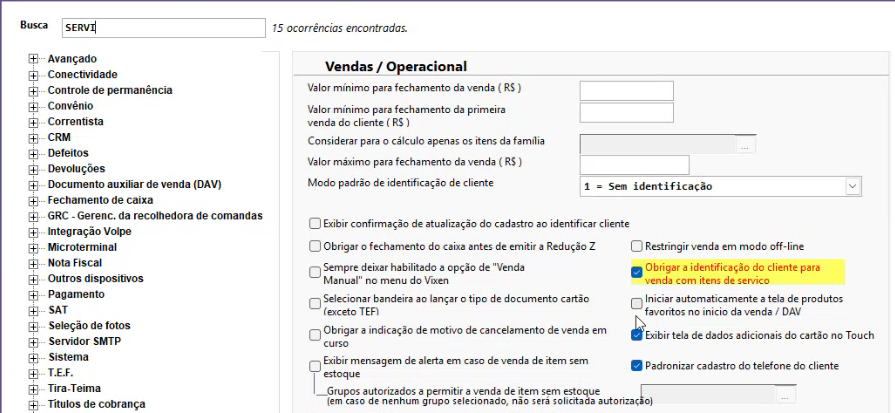Select the SAT tree item

pyautogui.click(x=58, y=310)
